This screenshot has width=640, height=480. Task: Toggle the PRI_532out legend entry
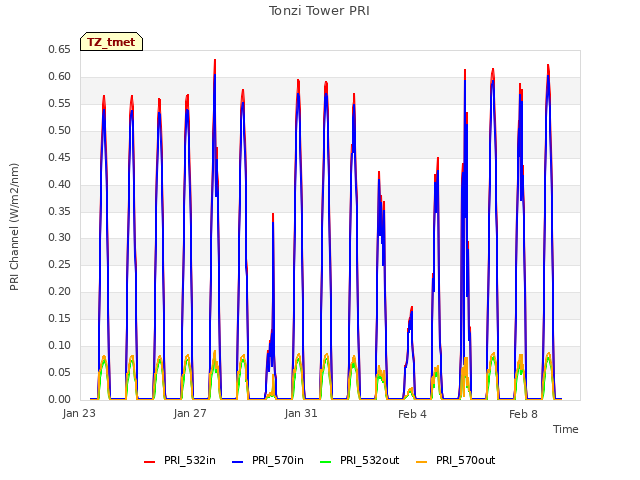coord(359,461)
